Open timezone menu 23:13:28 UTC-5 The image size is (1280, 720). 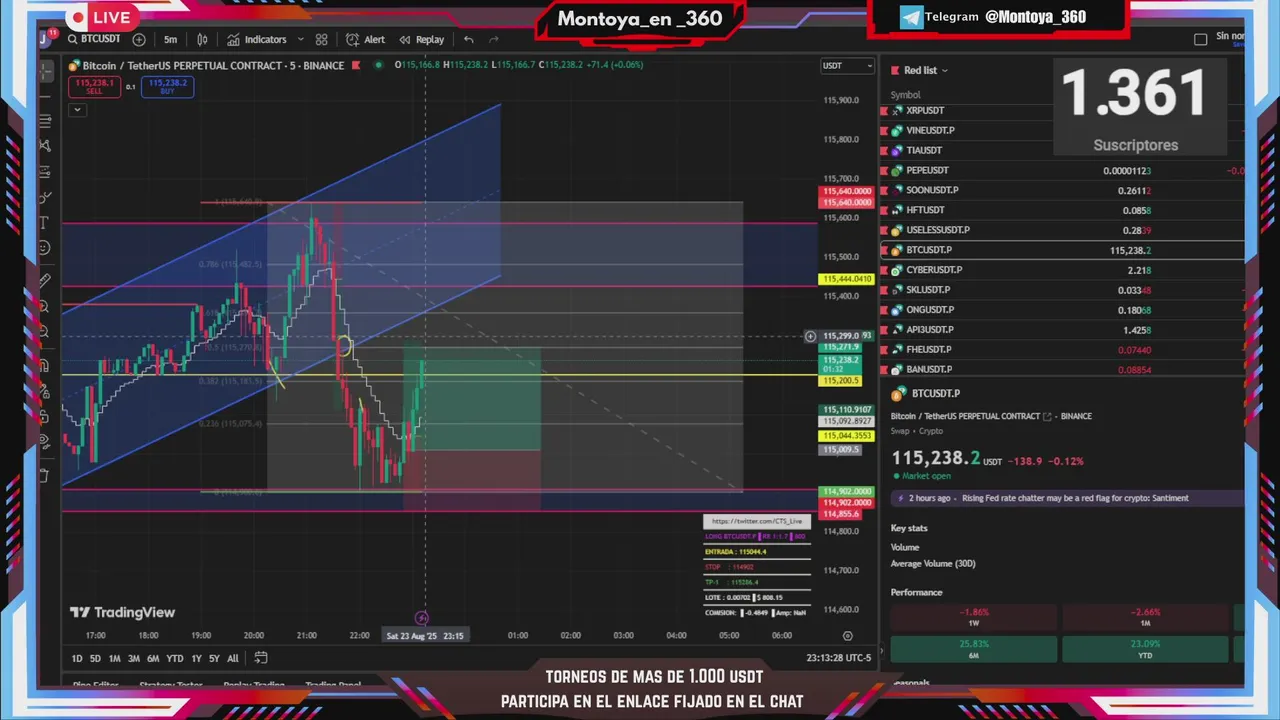coord(839,658)
